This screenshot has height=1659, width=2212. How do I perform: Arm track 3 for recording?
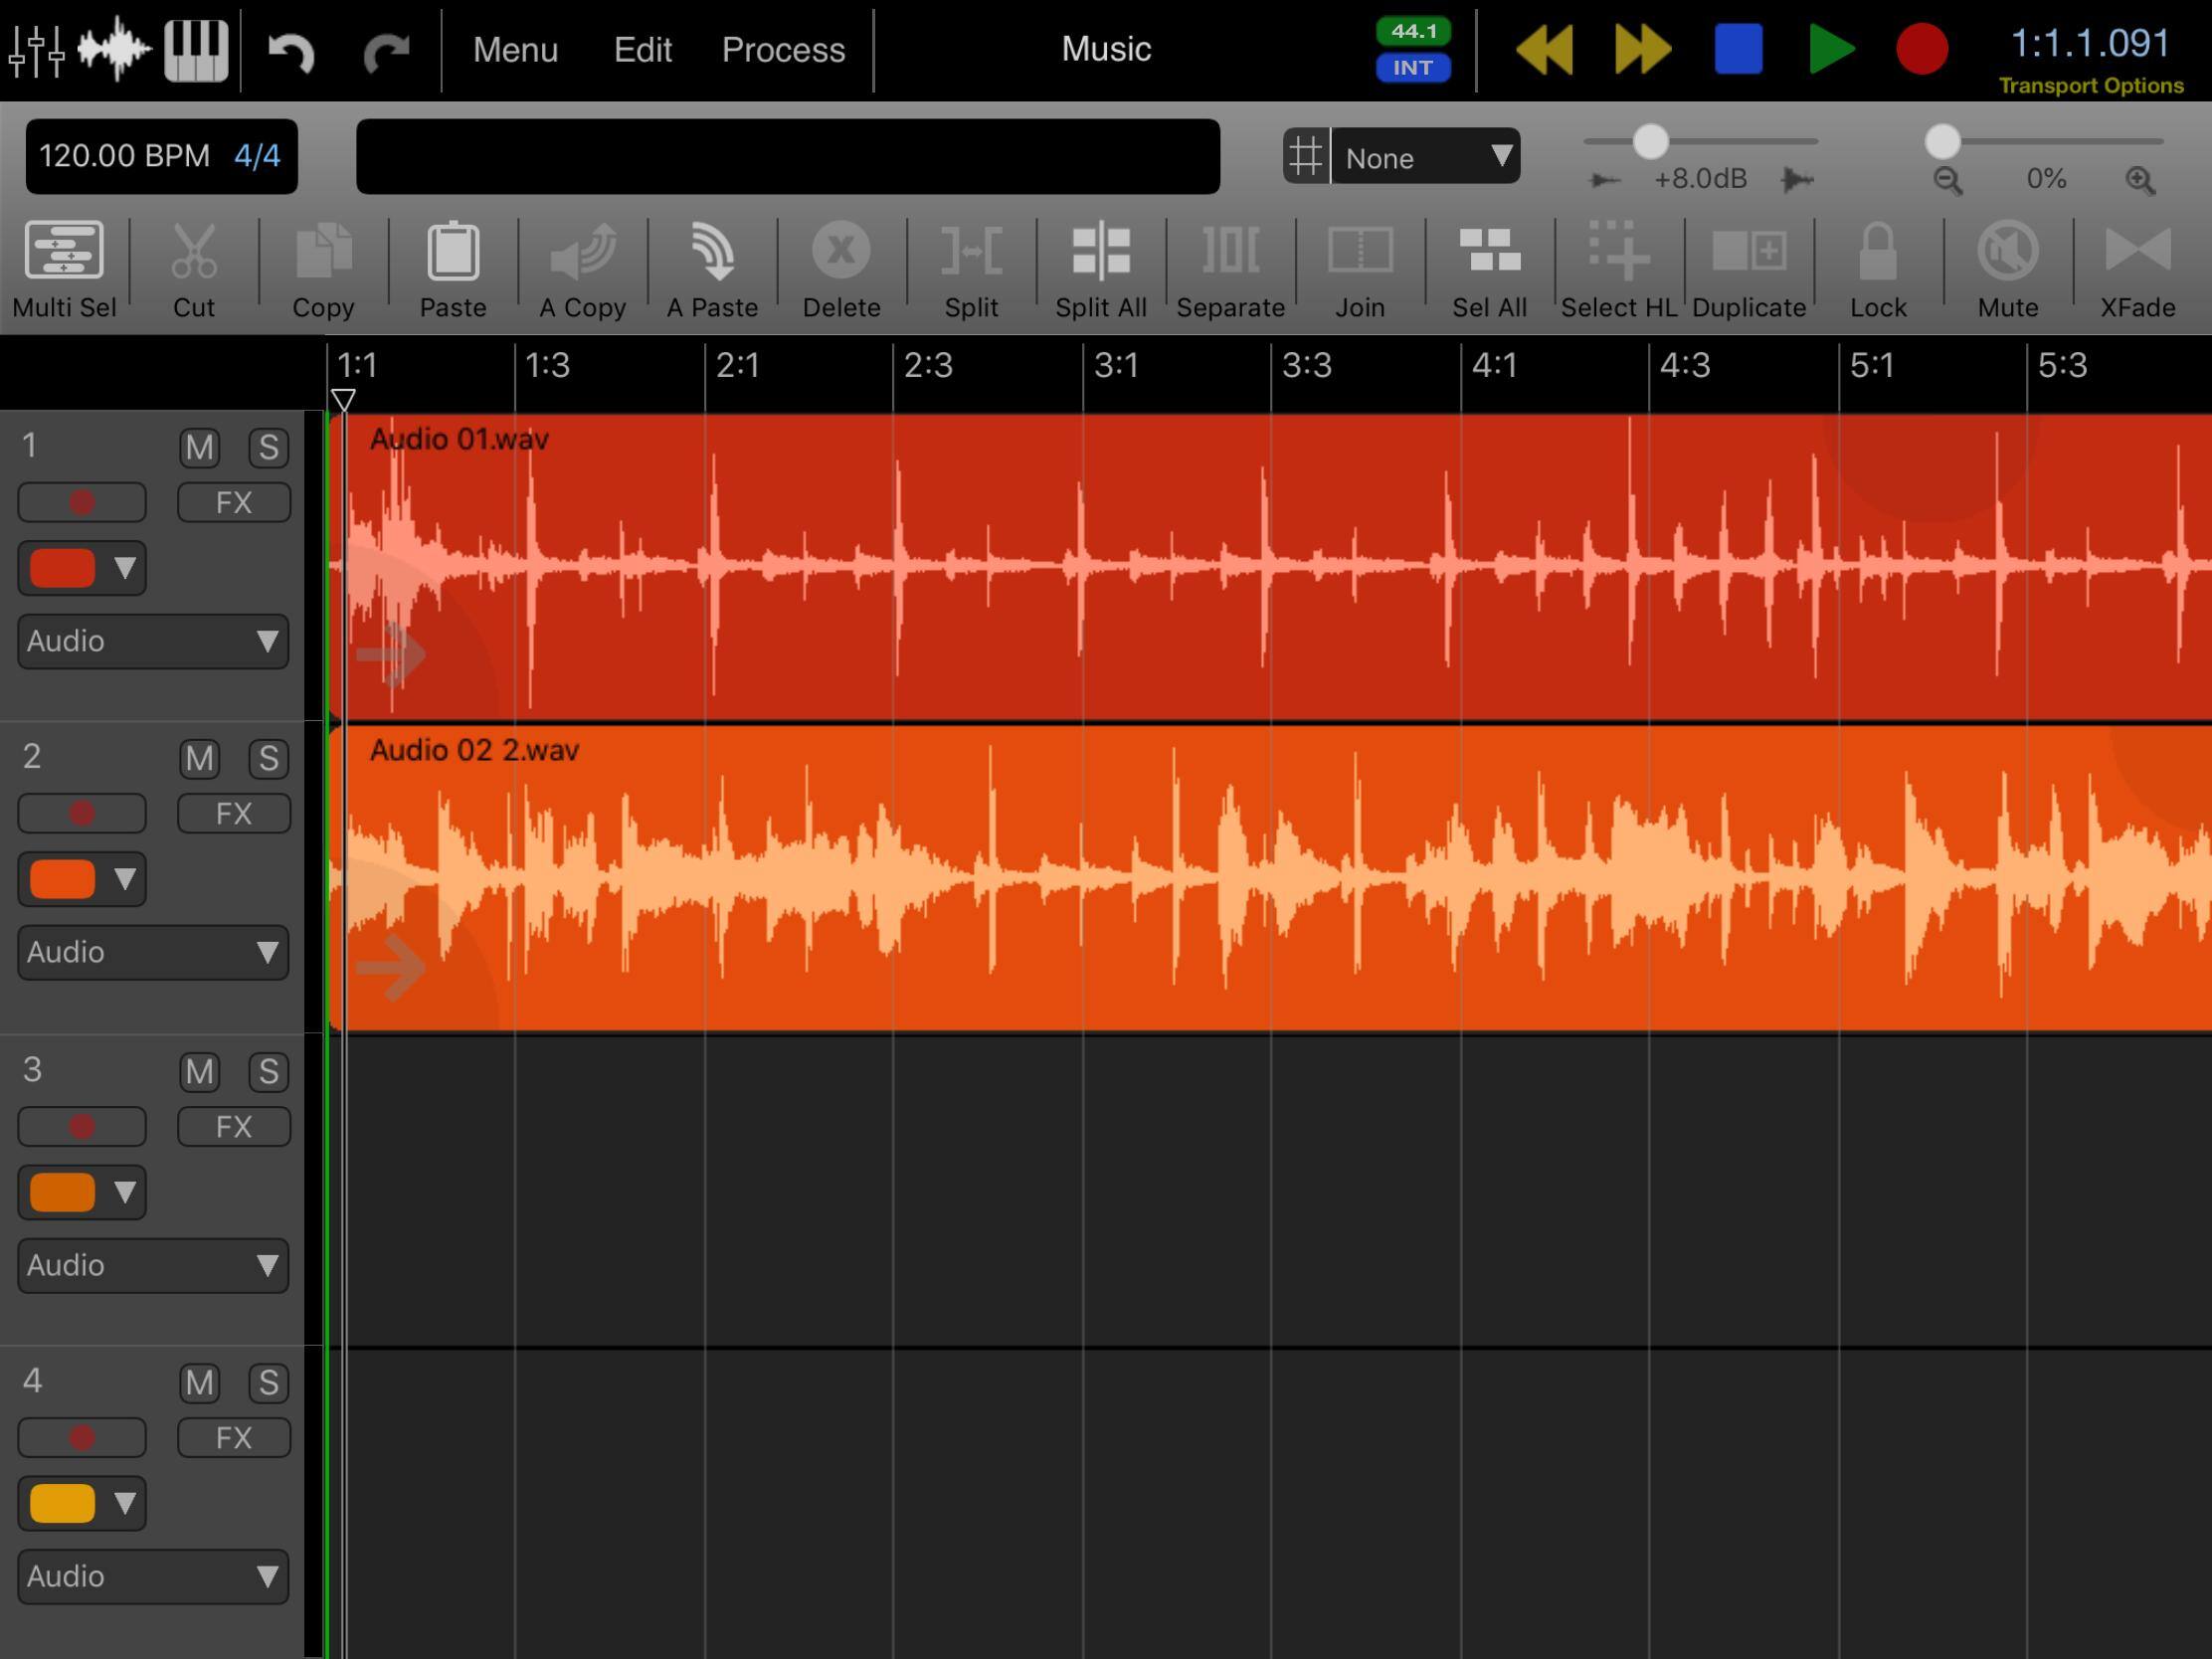(82, 1127)
